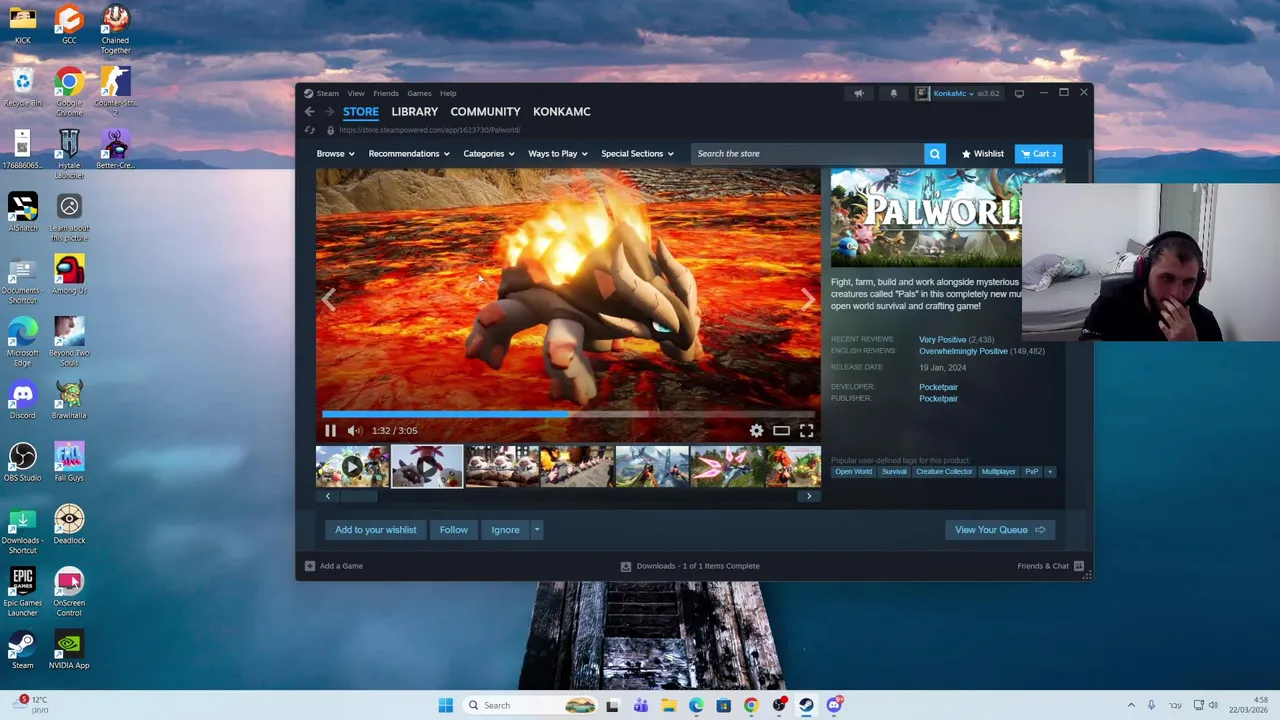This screenshot has height=720, width=1280.
Task: Enter fullscreen mode for trailer
Action: [x=806, y=431]
